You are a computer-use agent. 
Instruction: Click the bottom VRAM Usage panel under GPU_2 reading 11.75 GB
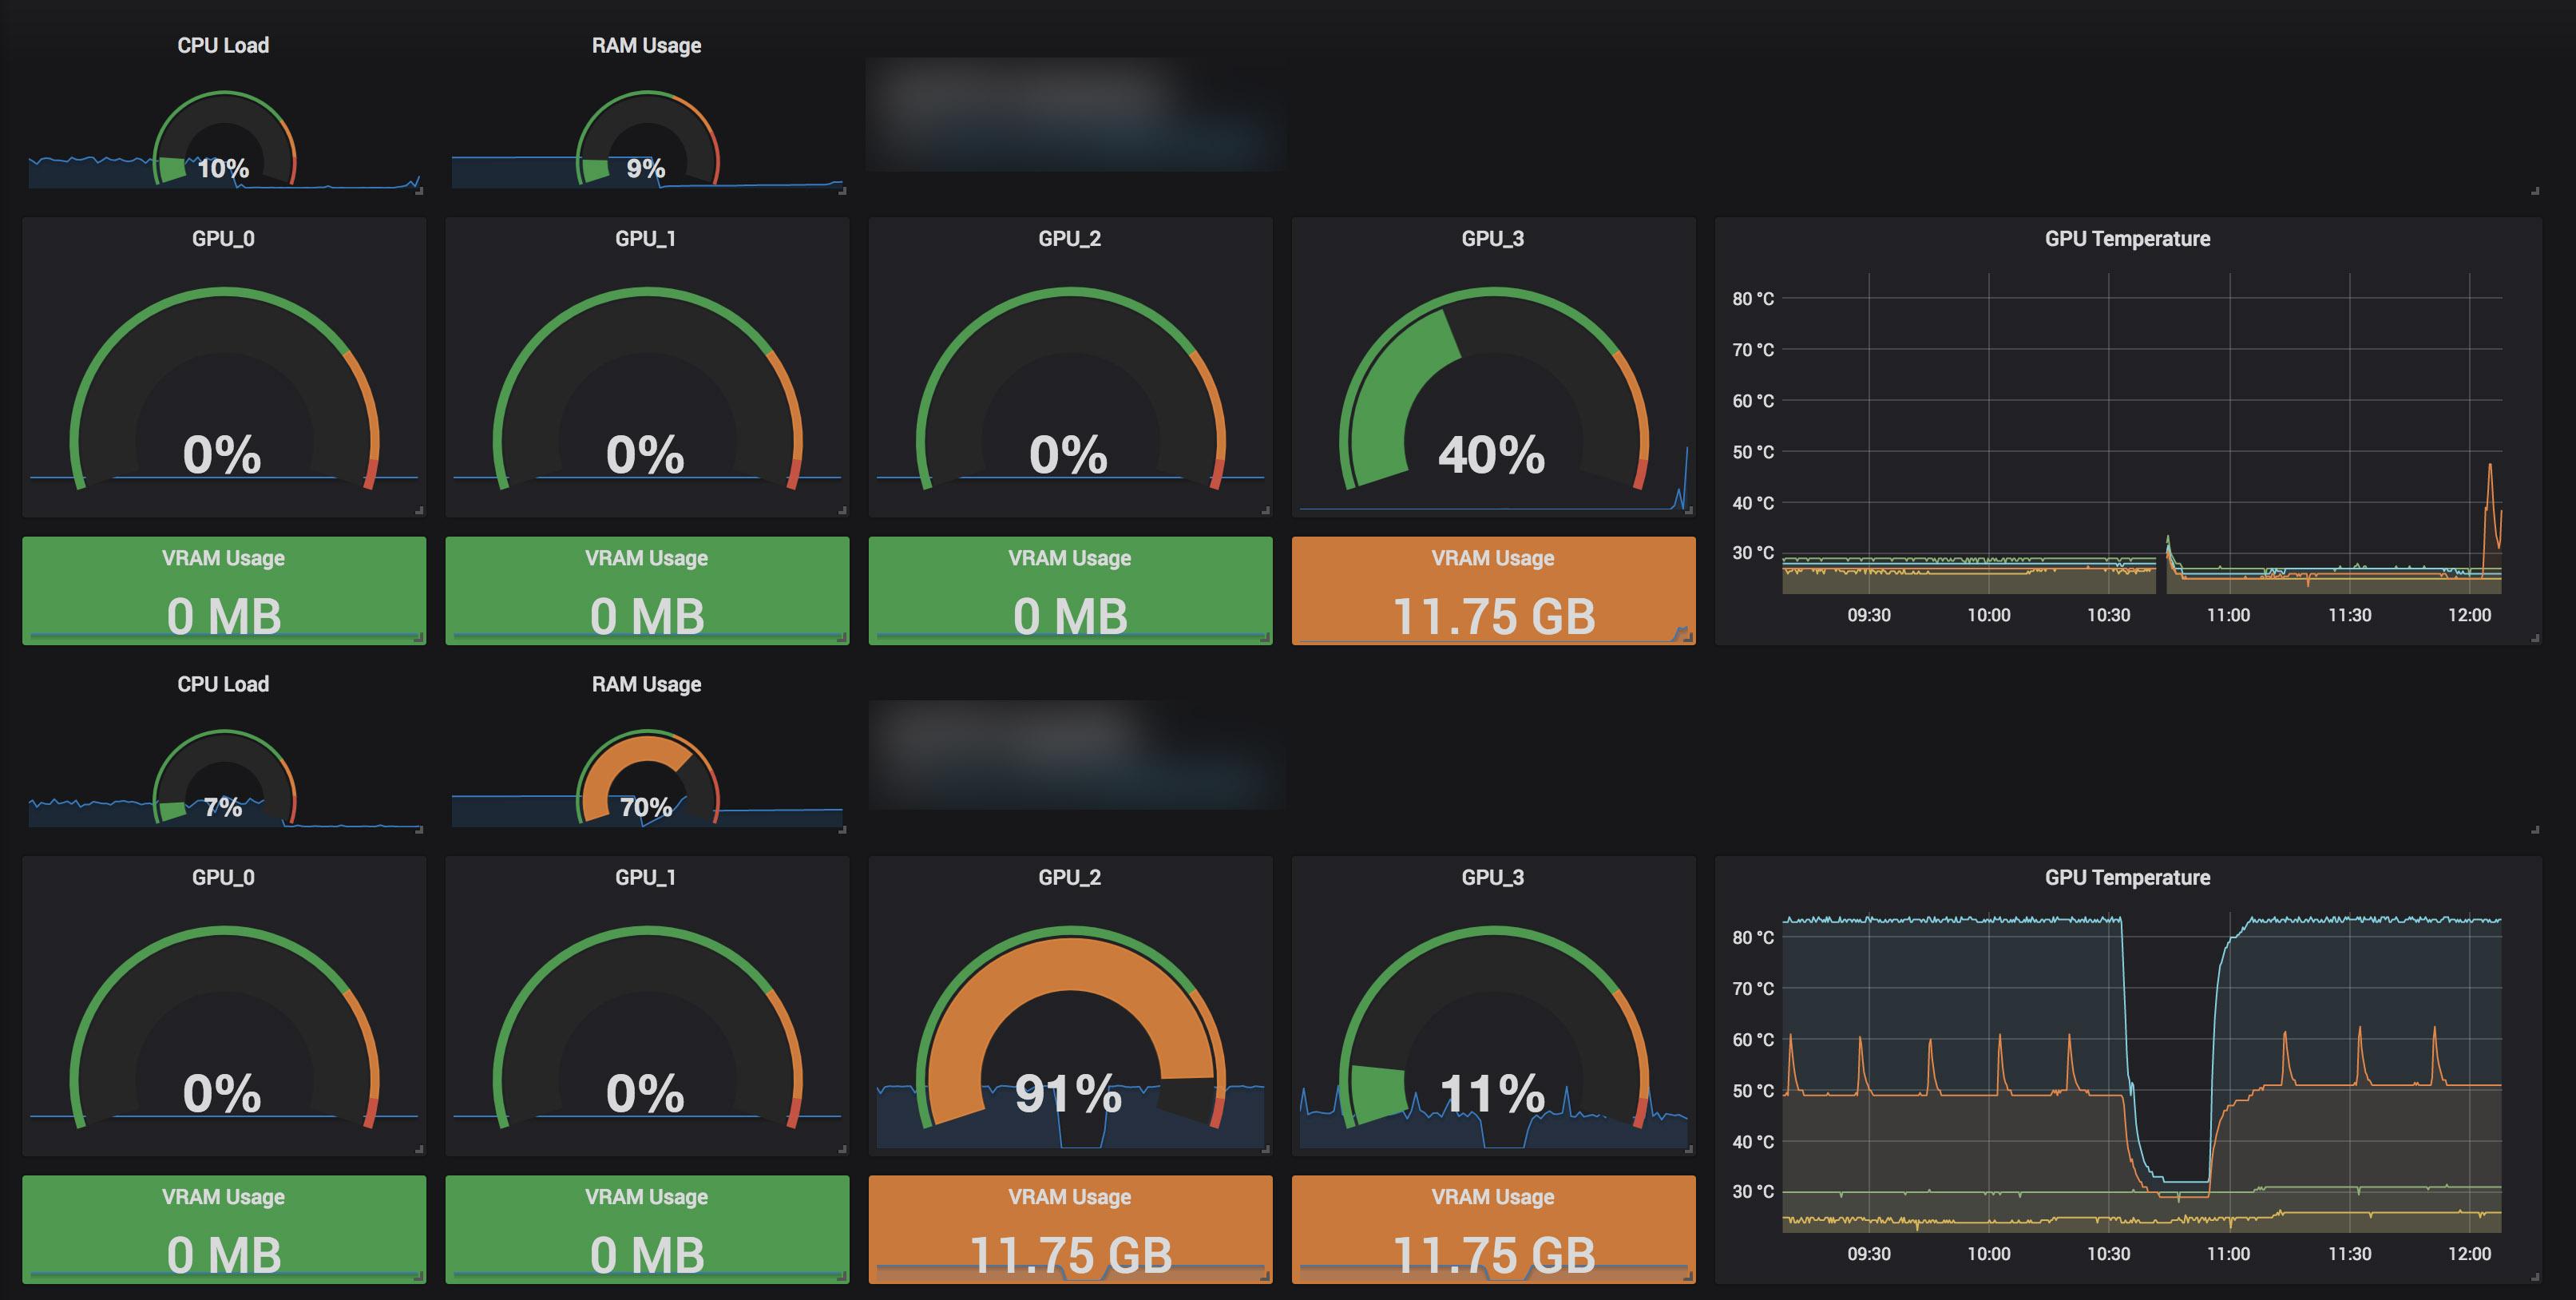(1070, 1230)
